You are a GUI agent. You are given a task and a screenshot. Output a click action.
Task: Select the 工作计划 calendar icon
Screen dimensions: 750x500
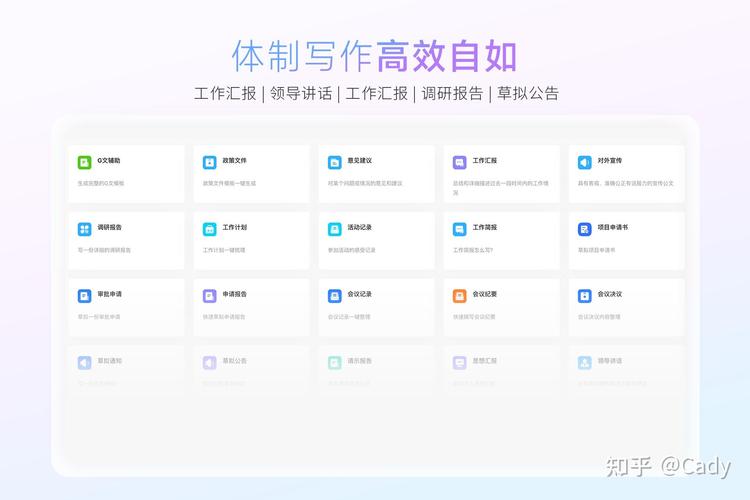[x=210, y=229]
